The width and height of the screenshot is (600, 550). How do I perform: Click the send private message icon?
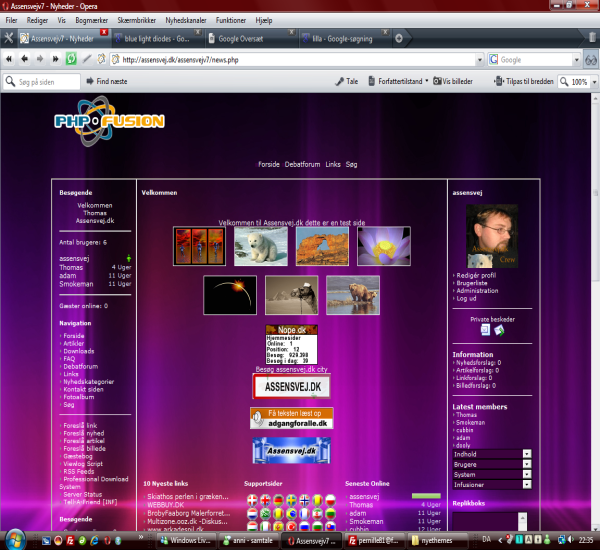coord(499,330)
